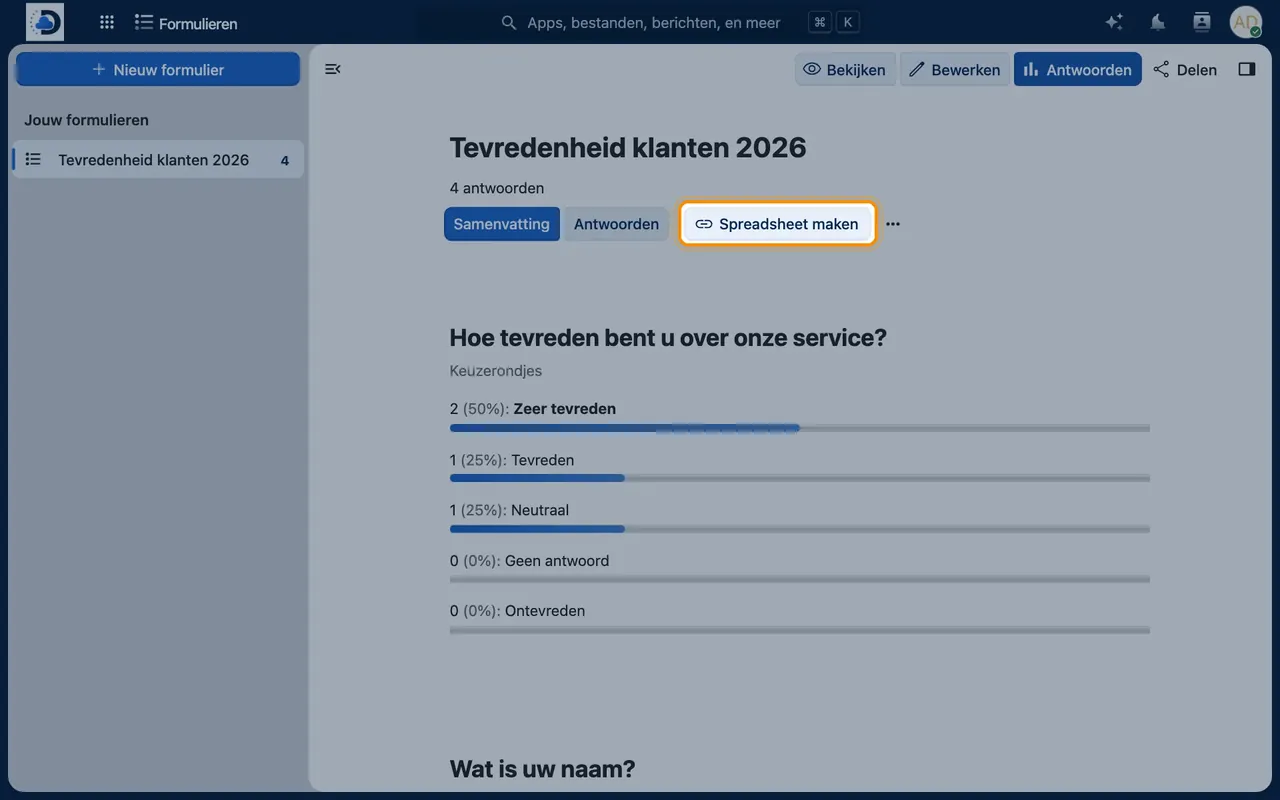Click the 'Ontevreden' result label

(545, 611)
